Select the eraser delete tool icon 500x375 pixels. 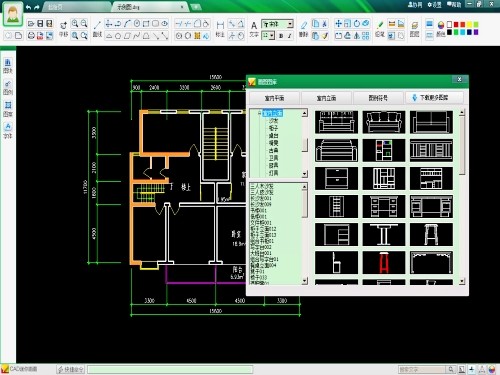click(x=304, y=25)
